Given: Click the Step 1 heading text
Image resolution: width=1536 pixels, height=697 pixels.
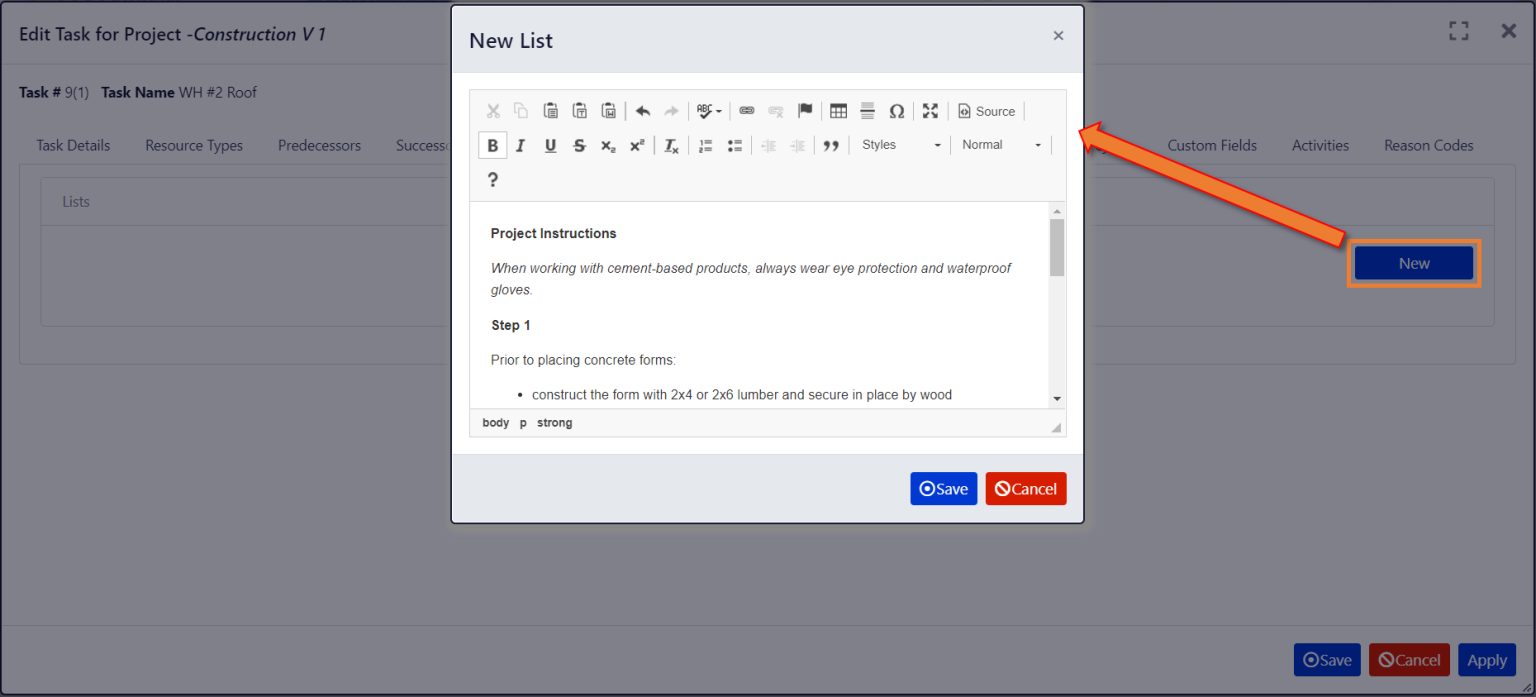Looking at the screenshot, I should click(511, 325).
